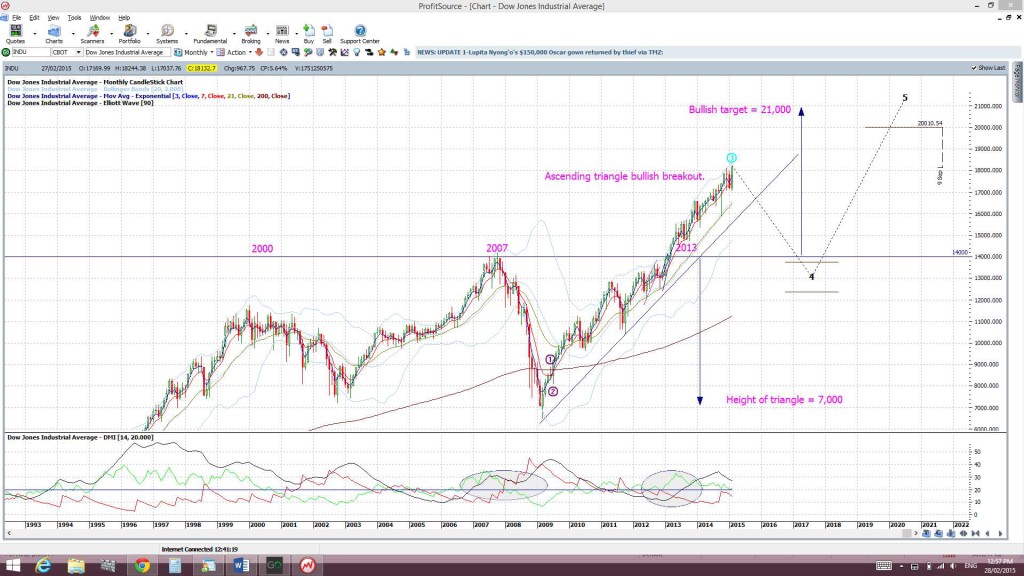Click the chart horizontal scrollbar left arrow
The image size is (1024, 576).
[9, 534]
